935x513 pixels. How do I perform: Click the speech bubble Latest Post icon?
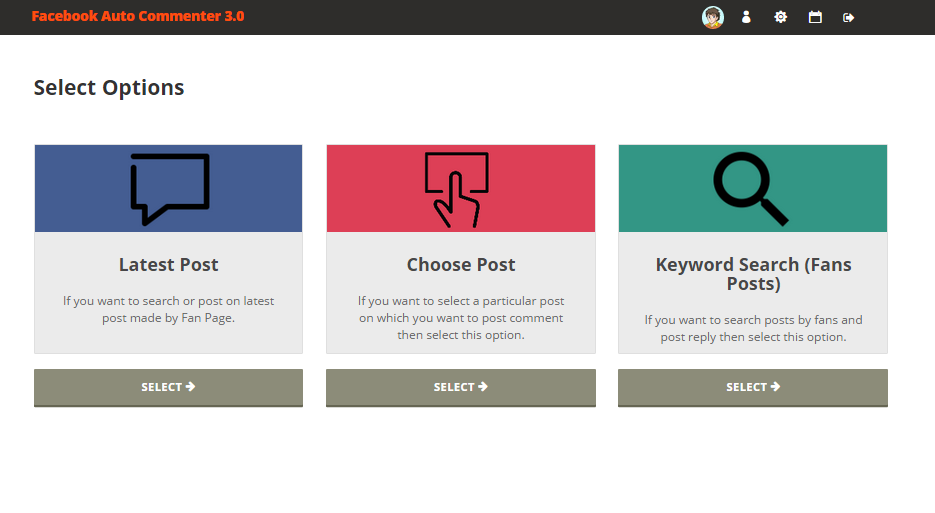coord(169,188)
